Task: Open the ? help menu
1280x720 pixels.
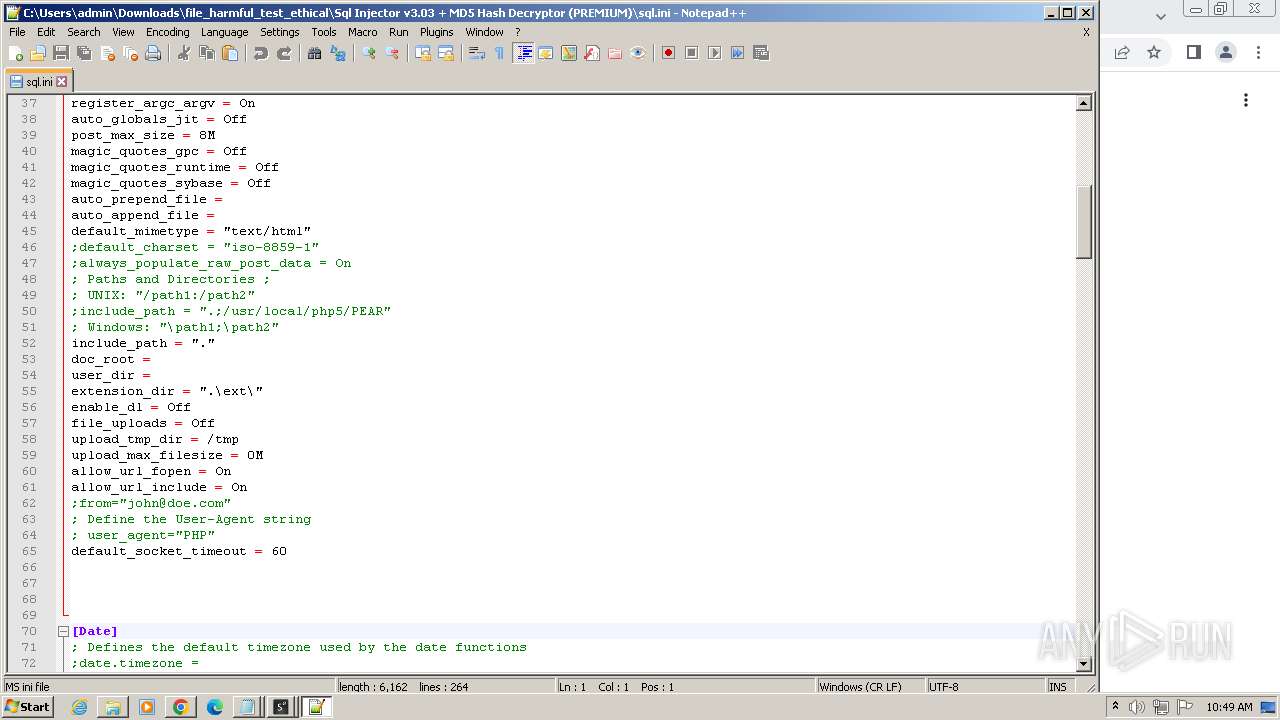Action: [518, 32]
